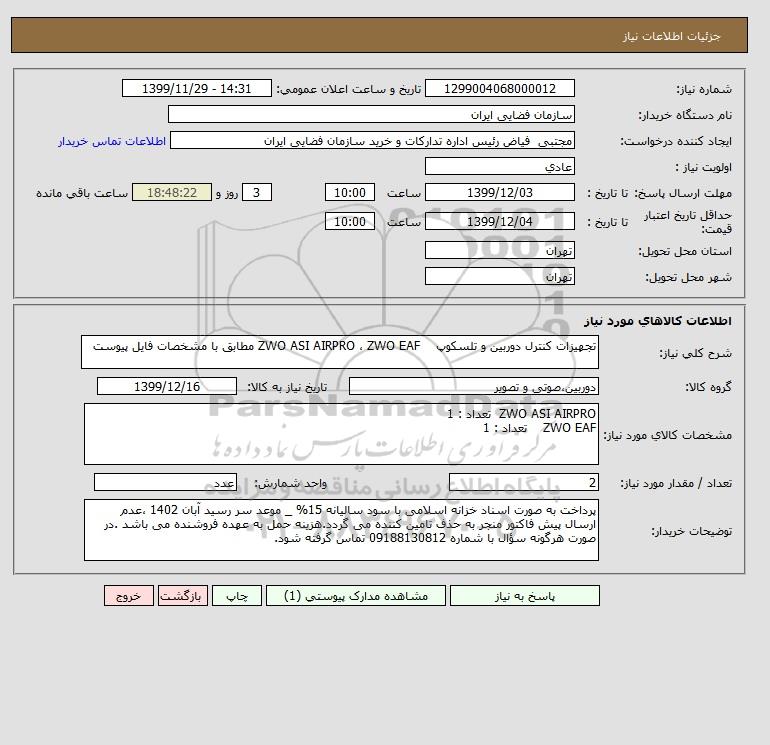Click the label تاریخ و ساعت اعلان عمومی
The width and height of the screenshot is (770, 745).
point(349,89)
